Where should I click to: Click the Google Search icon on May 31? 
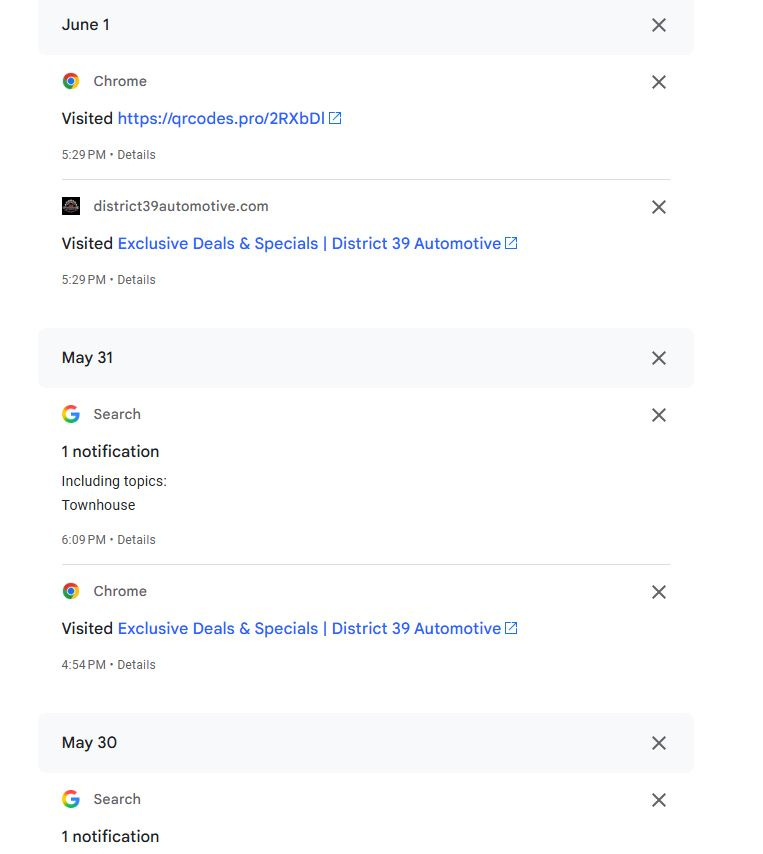click(71, 414)
